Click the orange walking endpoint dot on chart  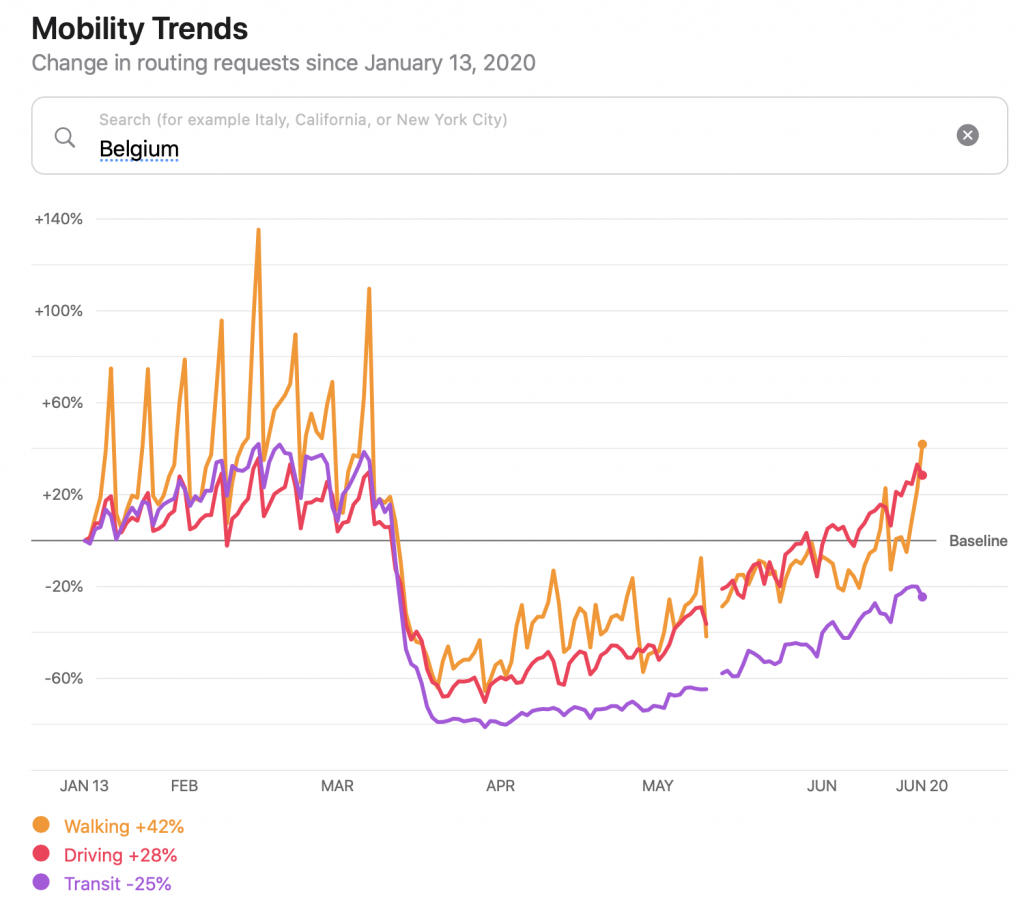(x=922, y=444)
